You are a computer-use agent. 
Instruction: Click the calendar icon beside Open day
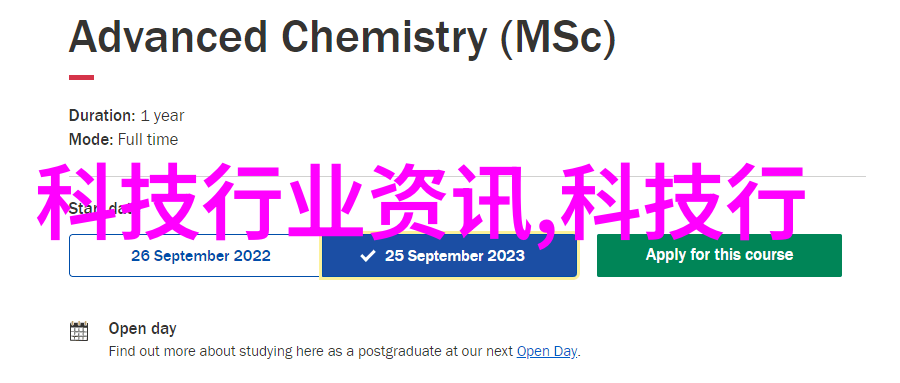tap(79, 331)
